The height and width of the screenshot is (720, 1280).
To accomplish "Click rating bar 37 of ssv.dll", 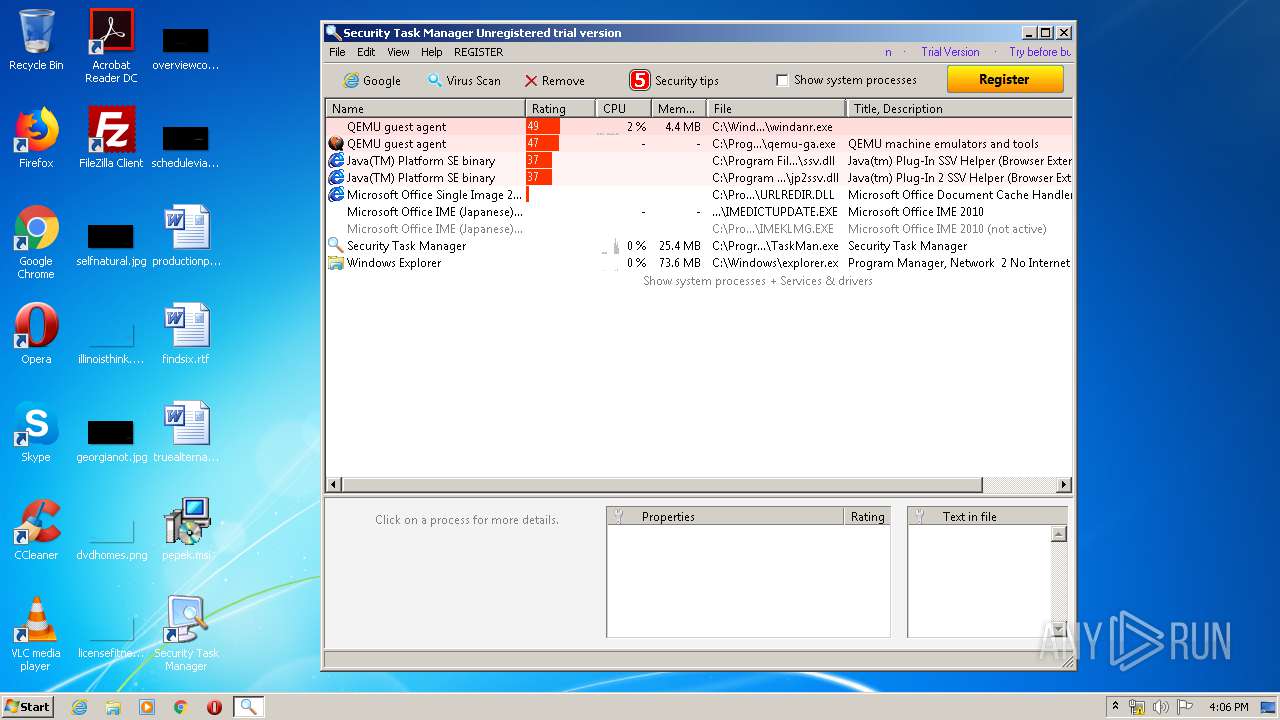I will click(x=539, y=161).
